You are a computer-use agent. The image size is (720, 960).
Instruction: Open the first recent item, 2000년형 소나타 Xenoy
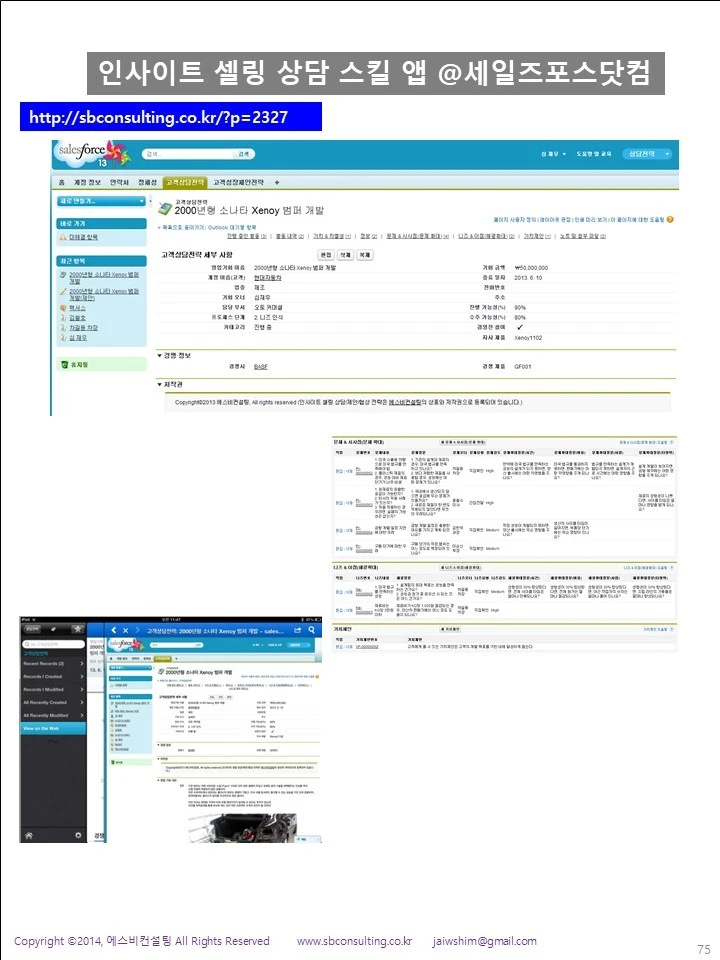[x=103, y=278]
